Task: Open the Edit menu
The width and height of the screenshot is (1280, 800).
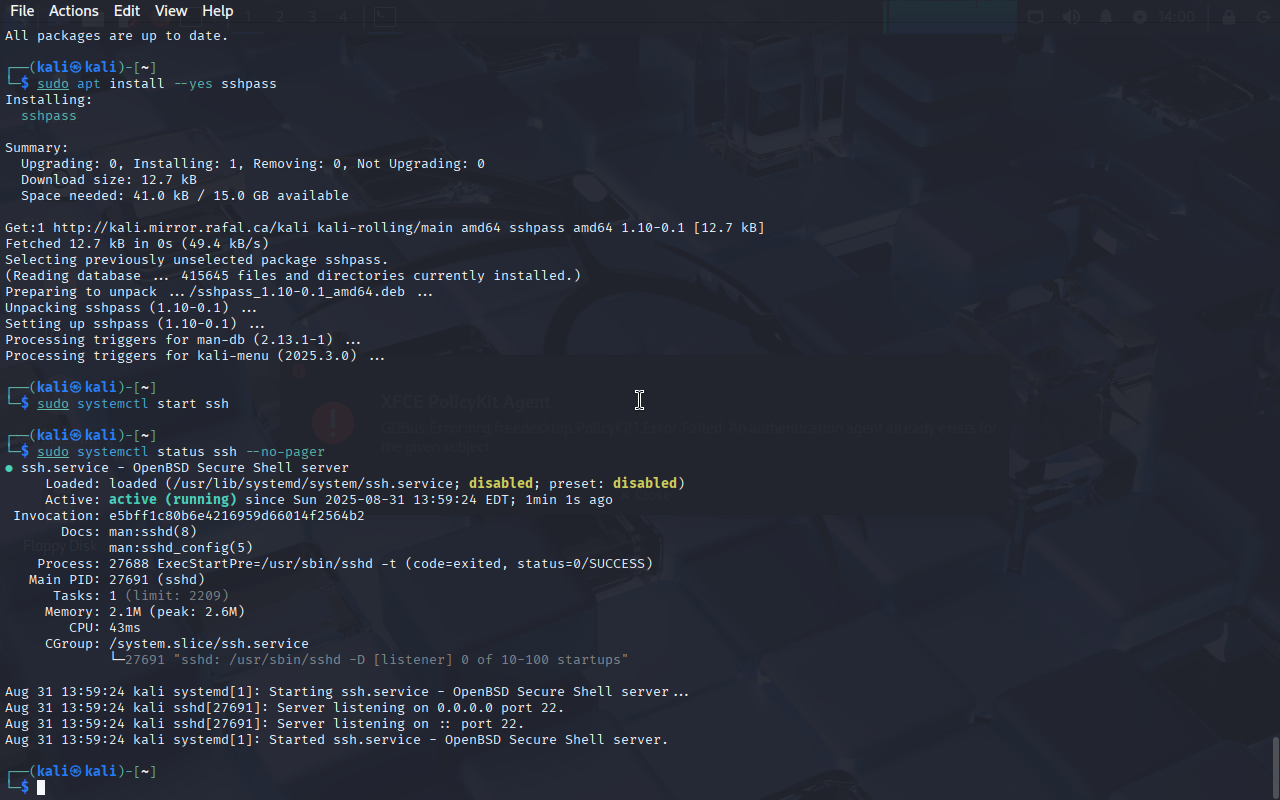Action: (x=127, y=11)
